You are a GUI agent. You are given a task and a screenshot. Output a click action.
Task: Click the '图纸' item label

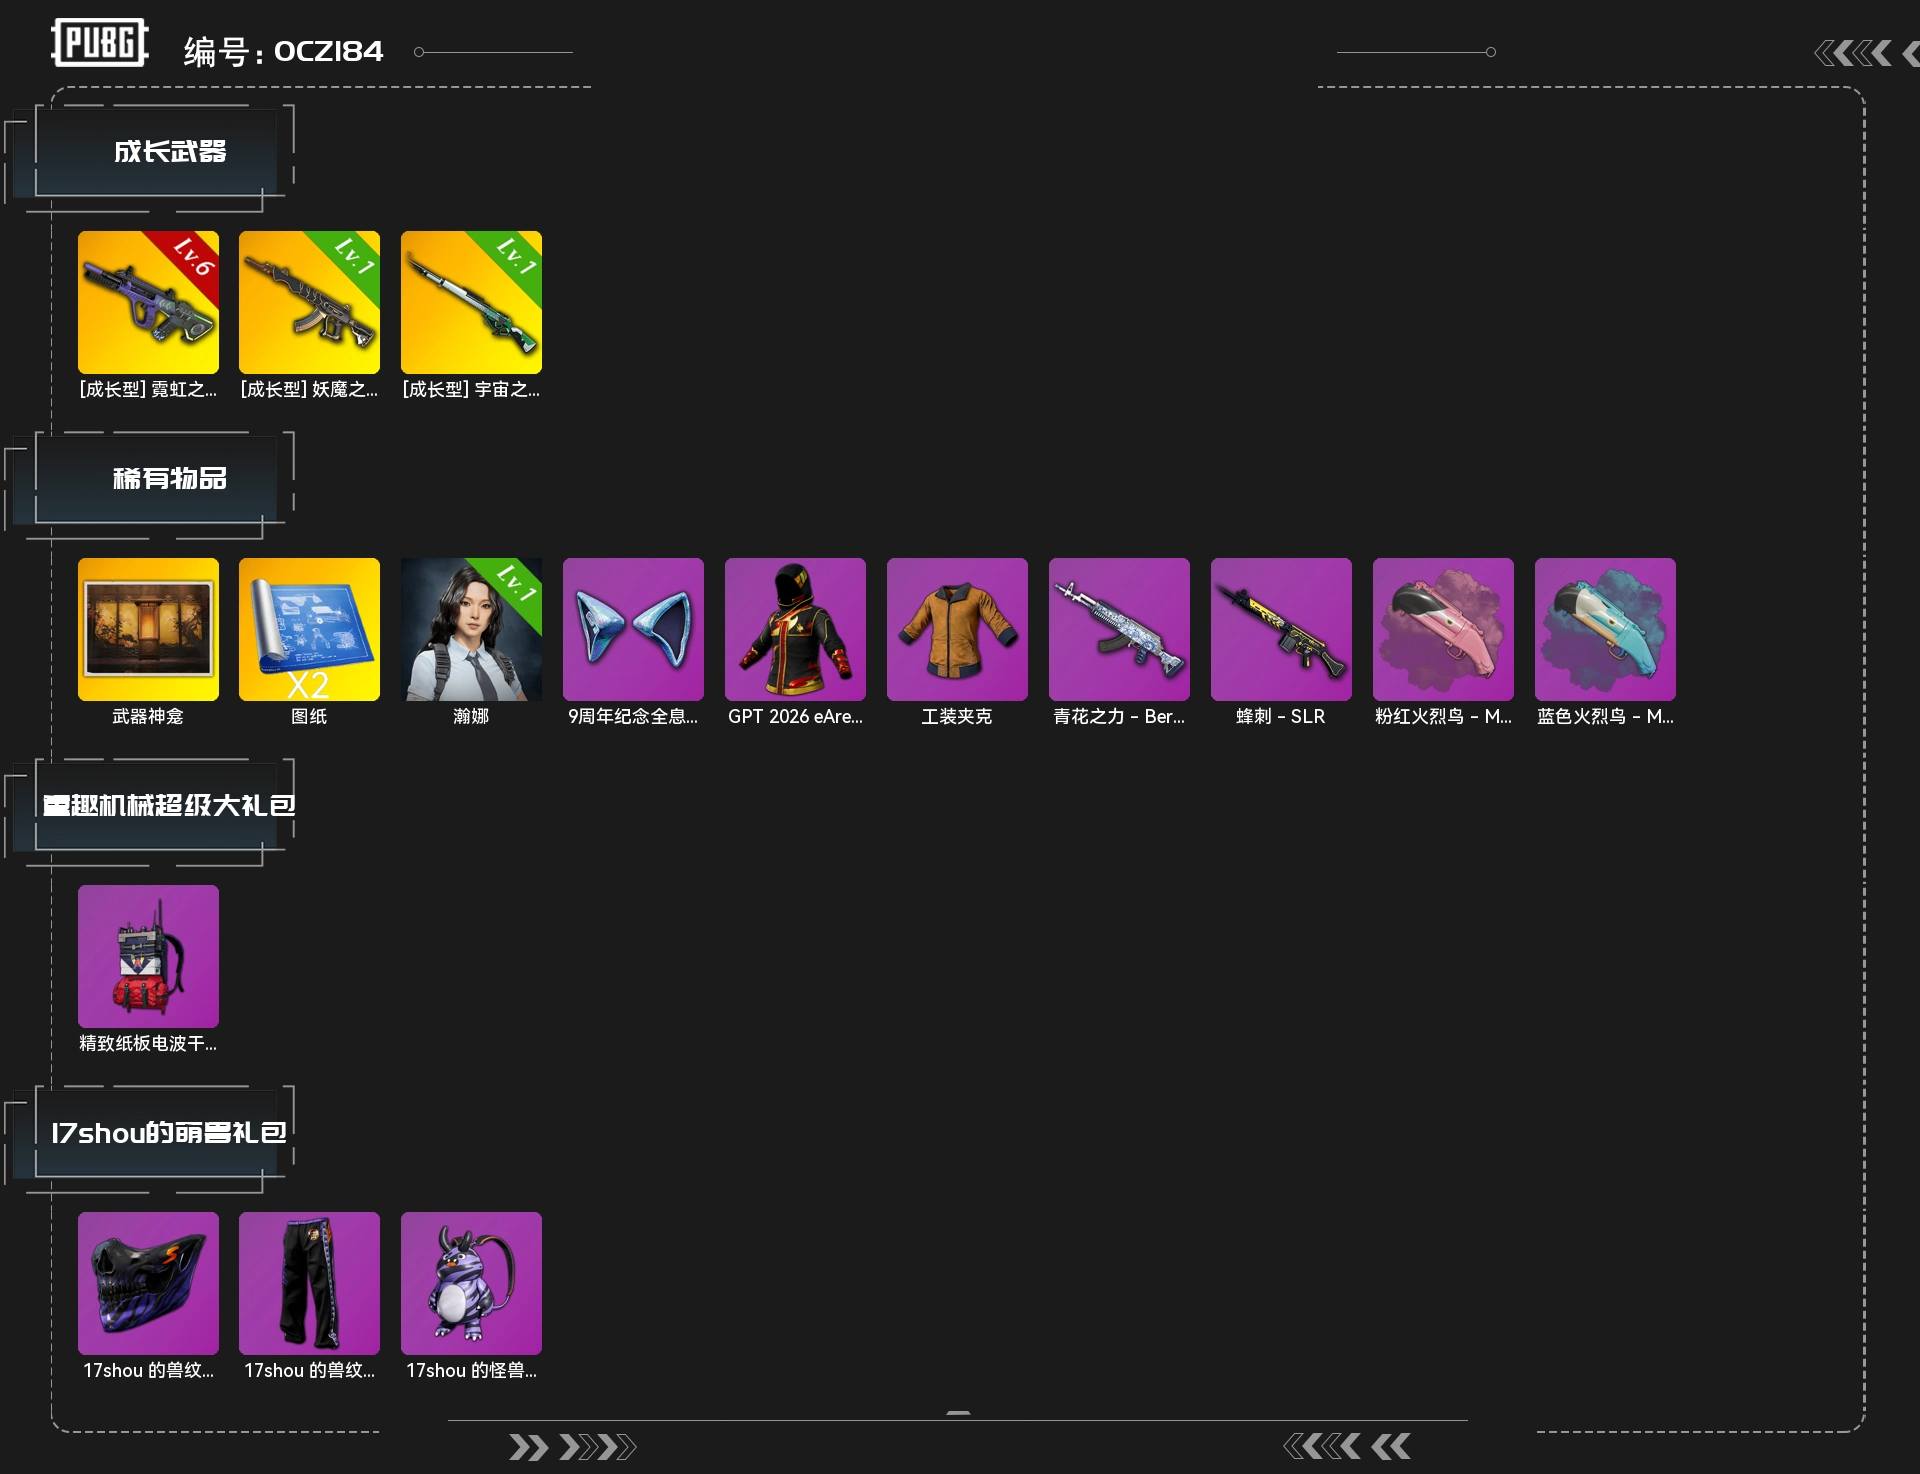tap(309, 717)
